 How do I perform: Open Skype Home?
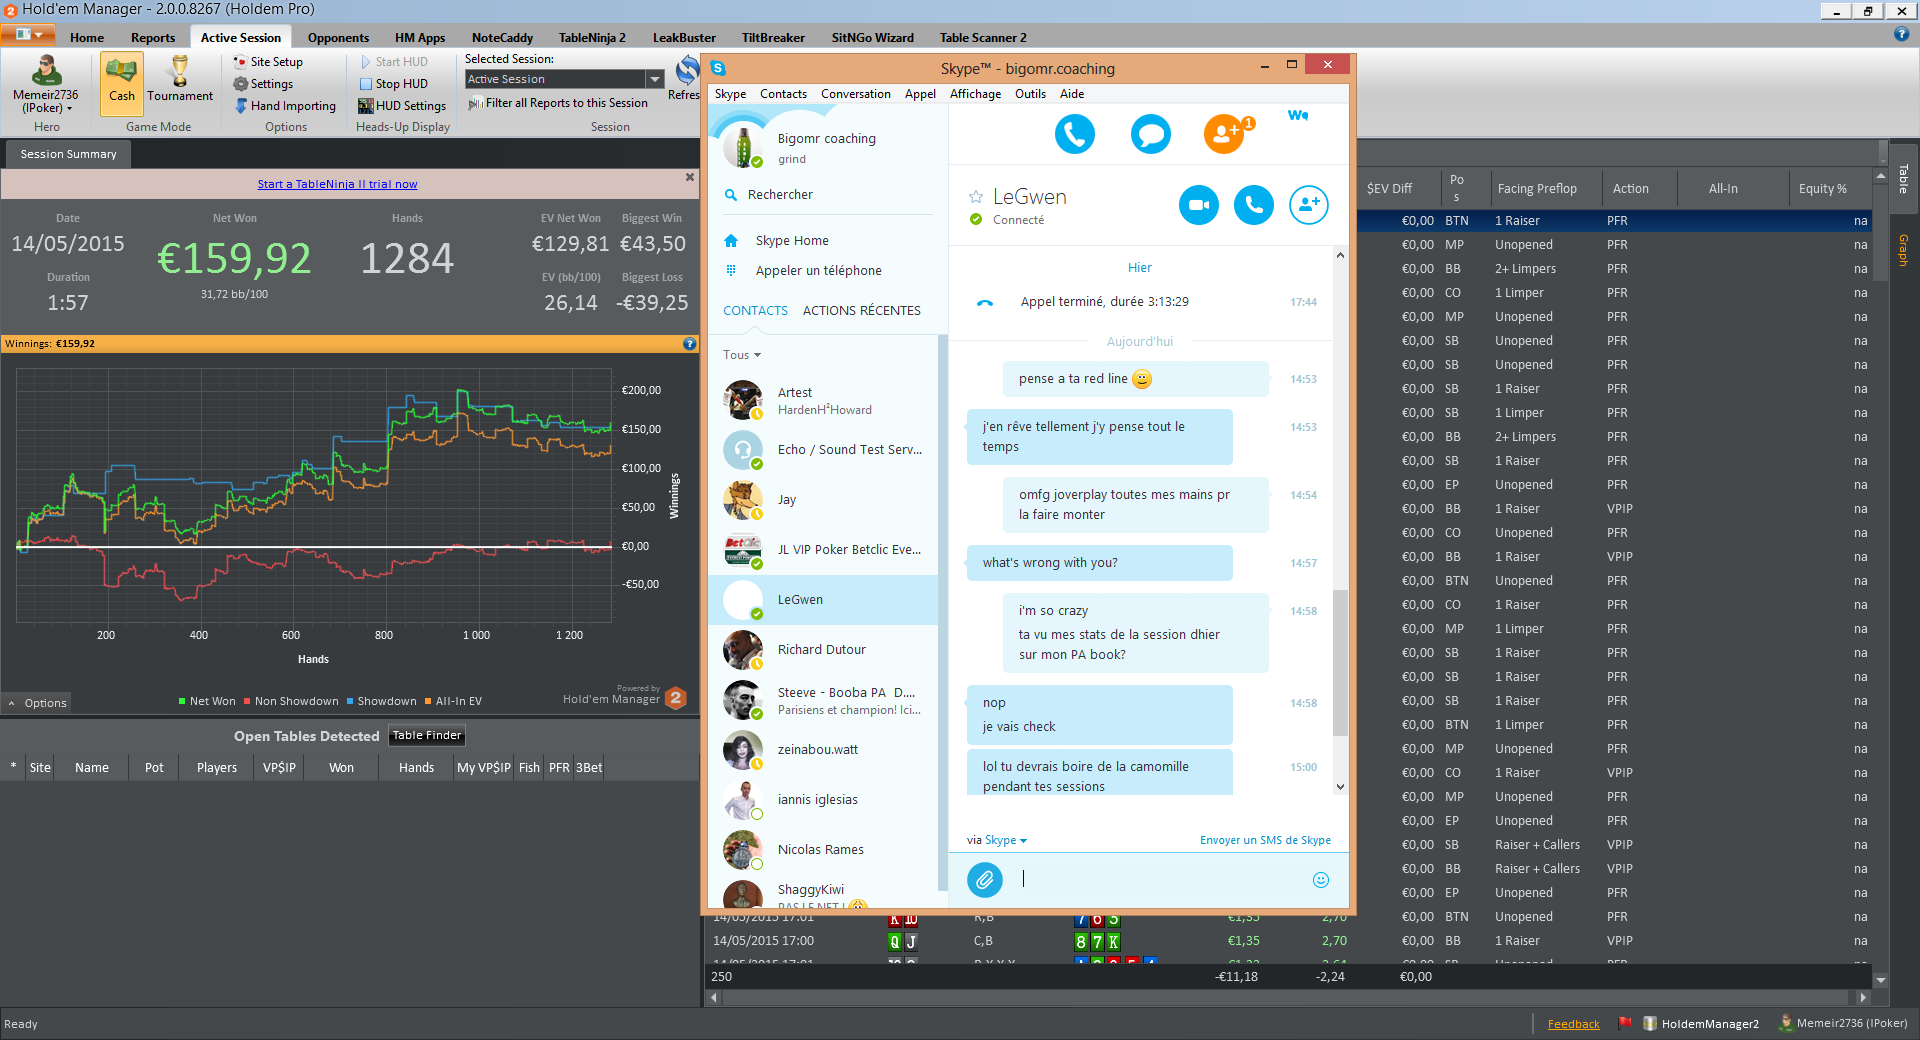tap(792, 241)
